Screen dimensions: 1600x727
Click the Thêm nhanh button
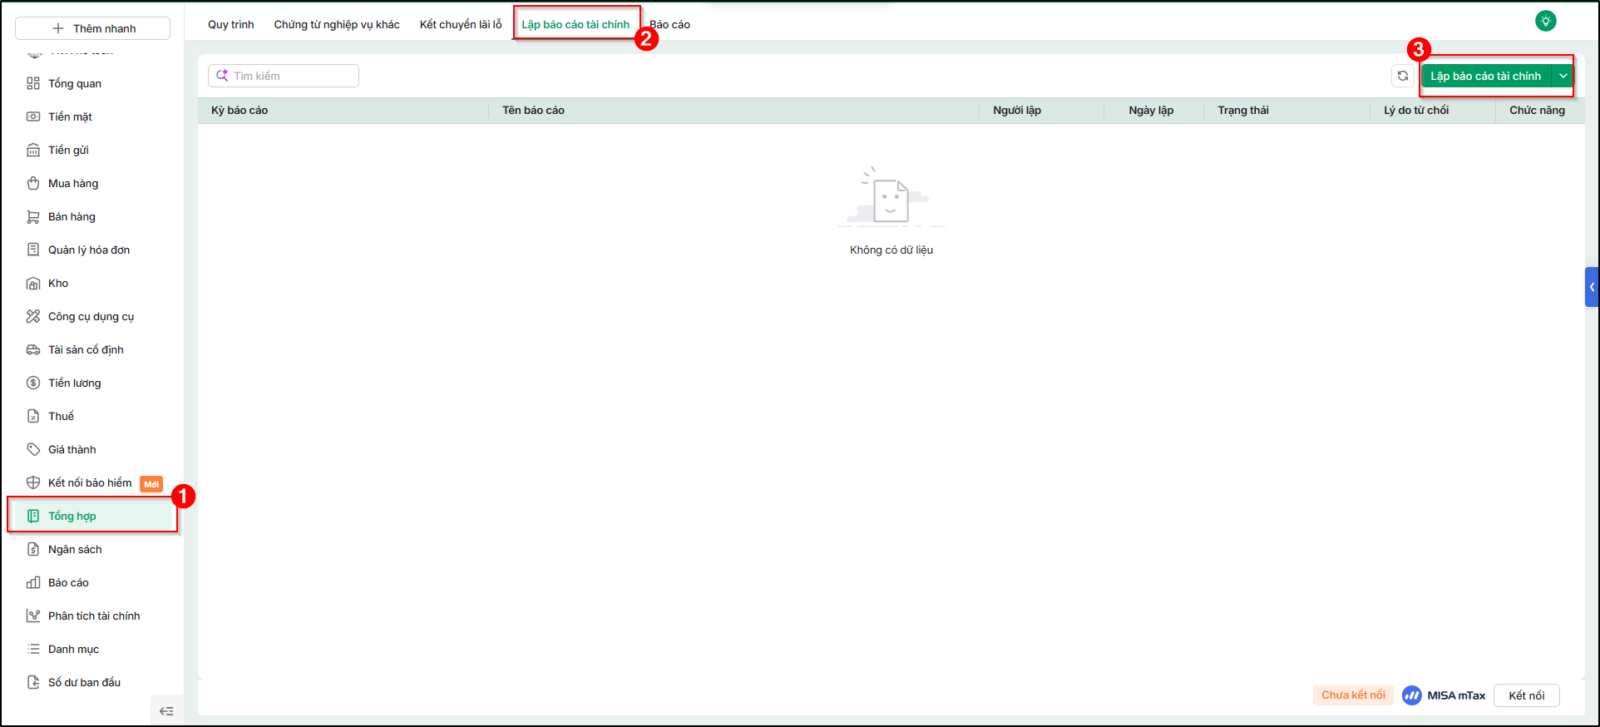coord(93,28)
